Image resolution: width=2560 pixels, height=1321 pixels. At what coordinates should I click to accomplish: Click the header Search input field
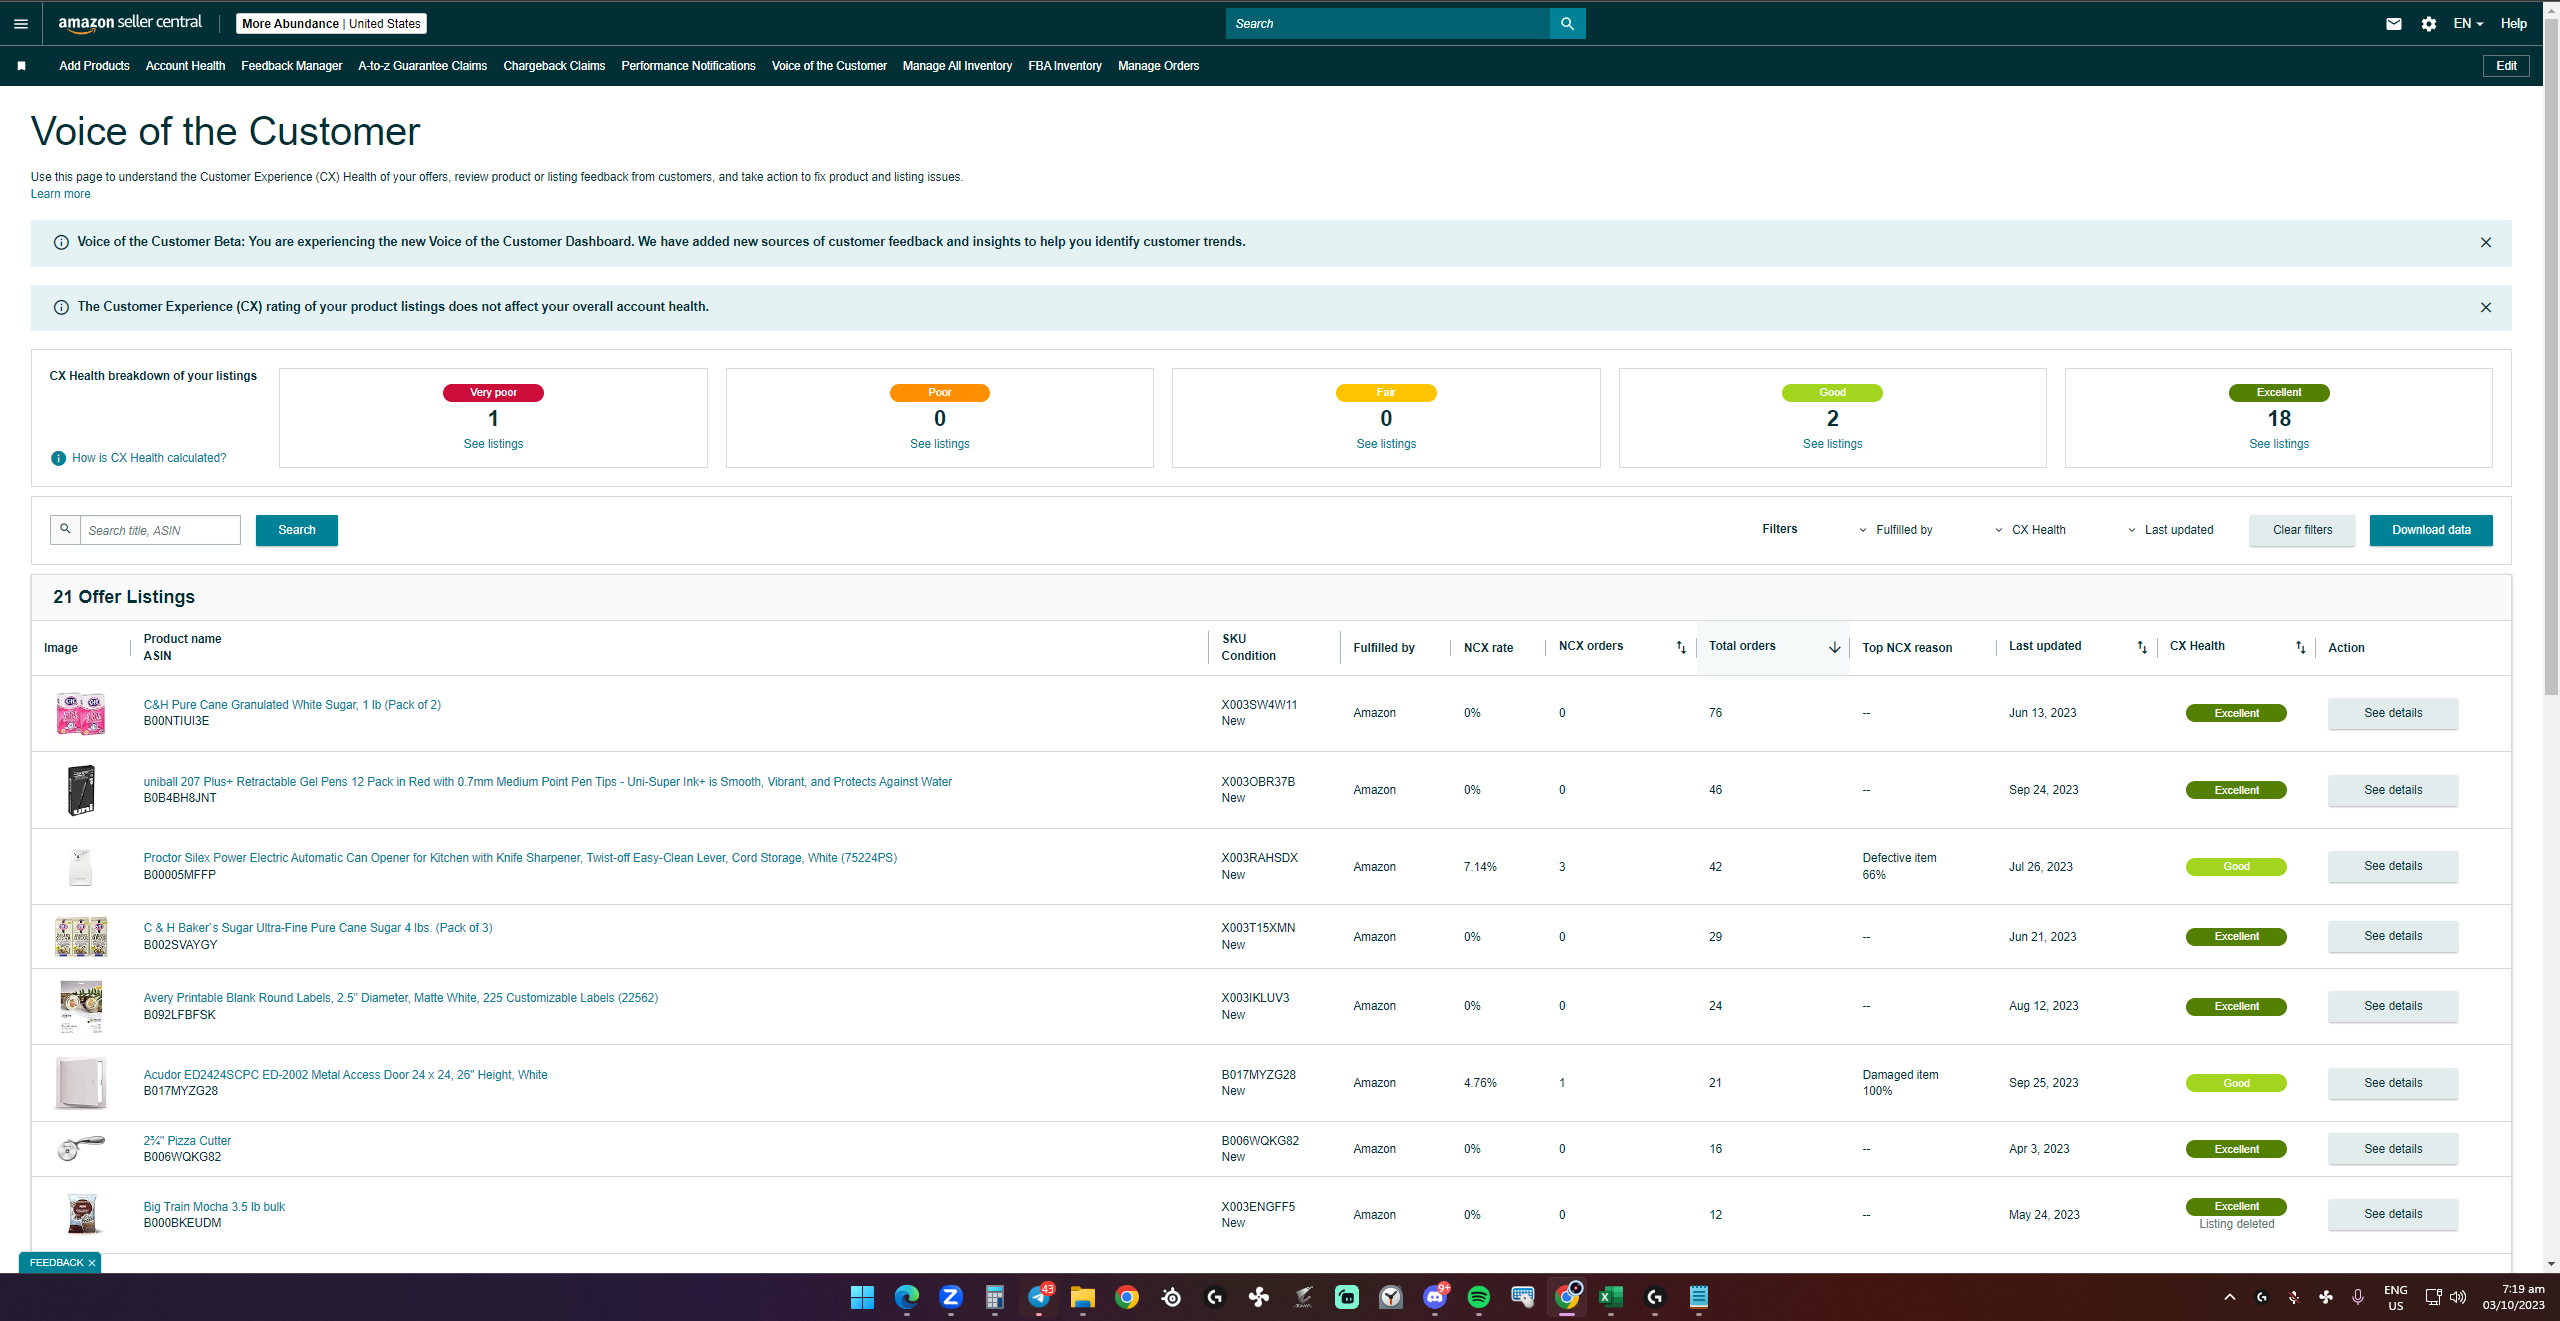click(x=1388, y=24)
